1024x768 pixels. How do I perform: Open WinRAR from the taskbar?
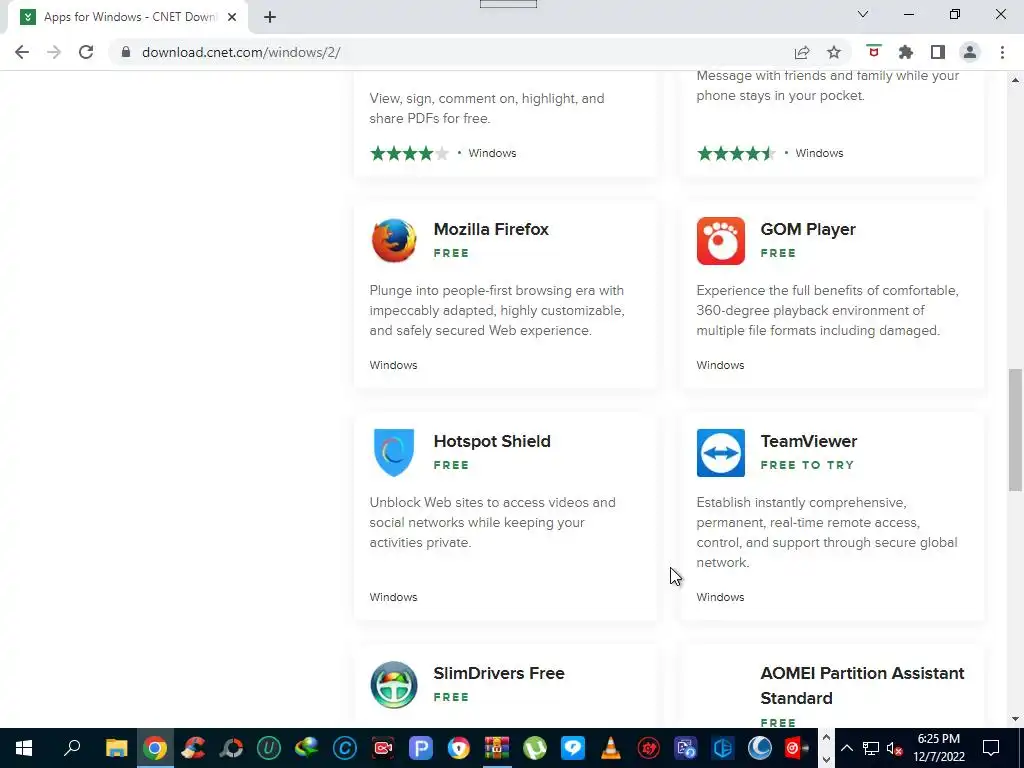pos(496,748)
